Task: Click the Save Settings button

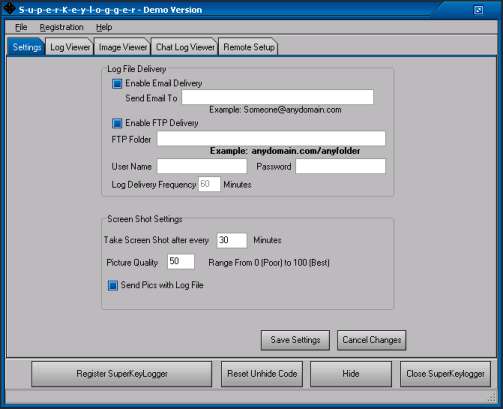Action: (x=295, y=340)
